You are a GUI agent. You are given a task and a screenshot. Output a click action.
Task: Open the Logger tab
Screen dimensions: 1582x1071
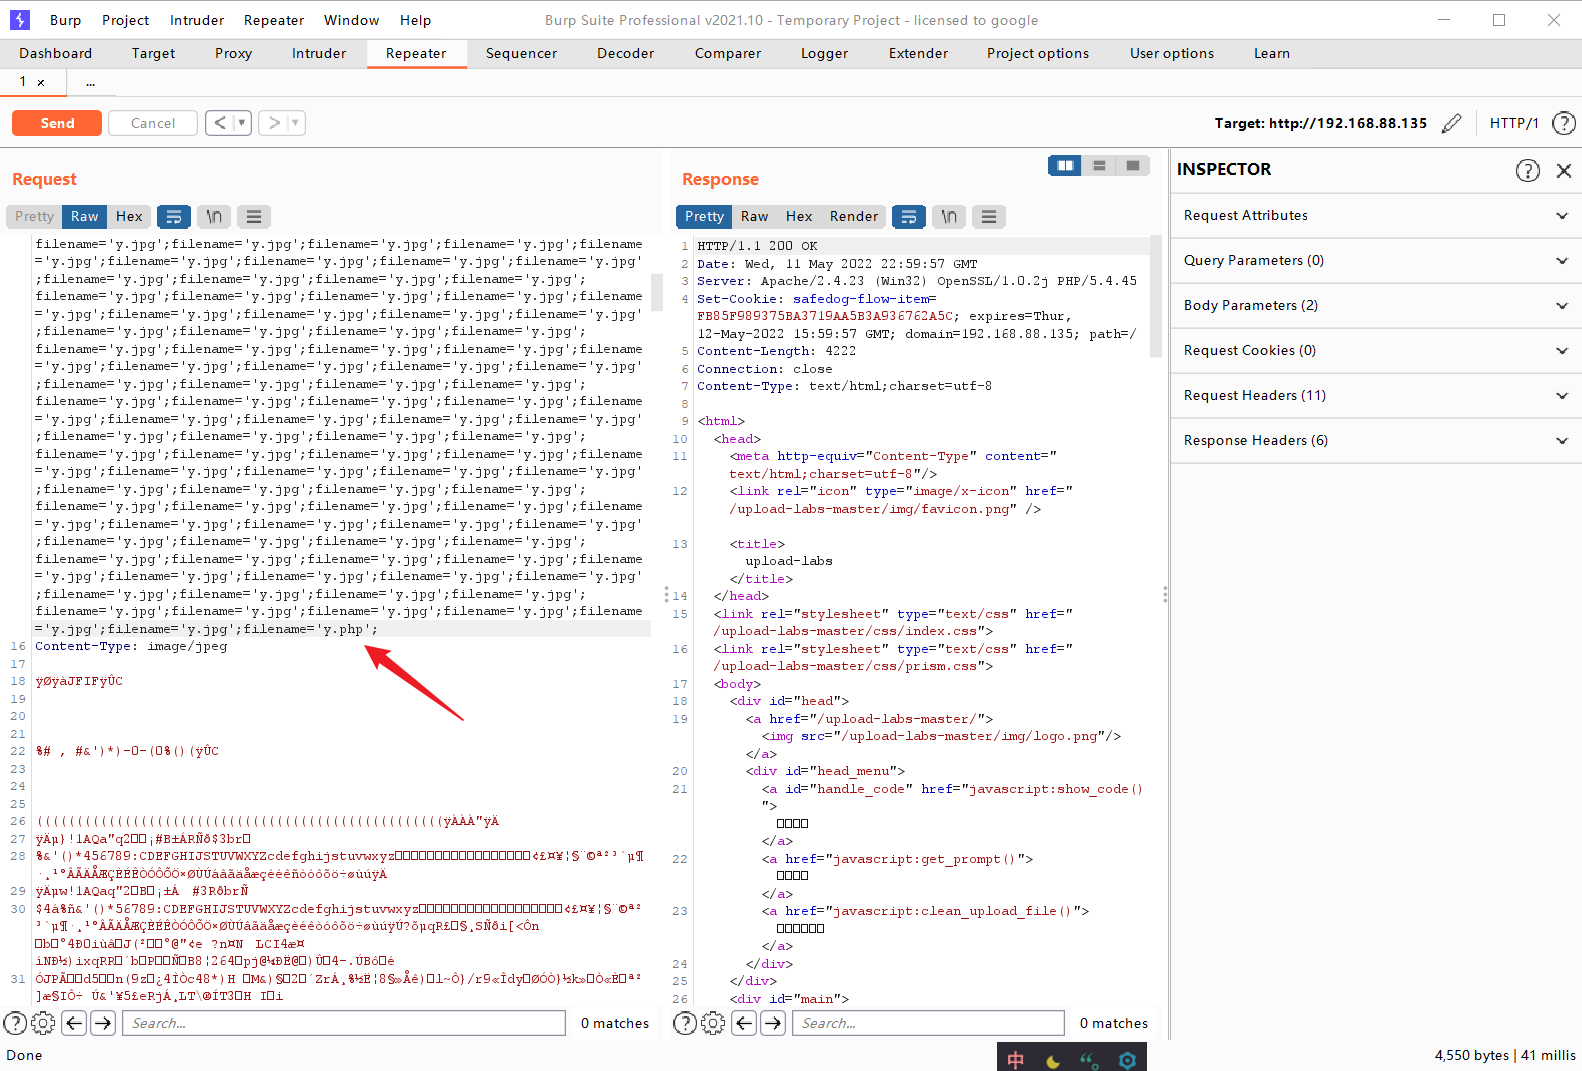pos(824,53)
